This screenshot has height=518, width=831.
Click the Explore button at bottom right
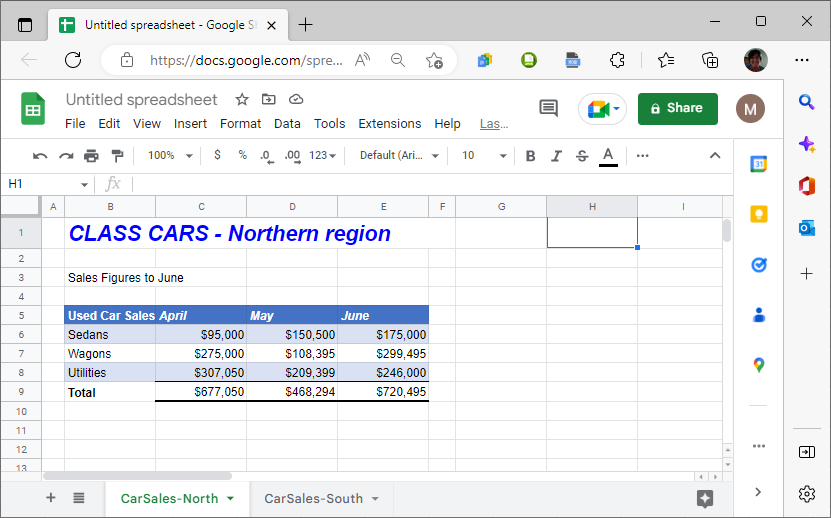click(705, 498)
